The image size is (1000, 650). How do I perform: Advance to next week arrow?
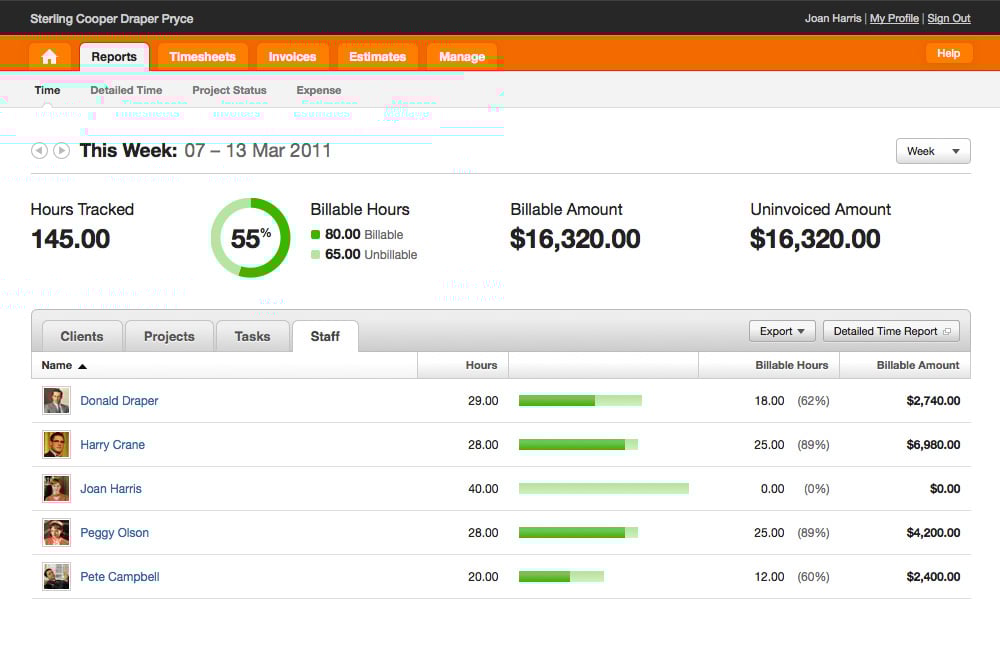[61, 151]
